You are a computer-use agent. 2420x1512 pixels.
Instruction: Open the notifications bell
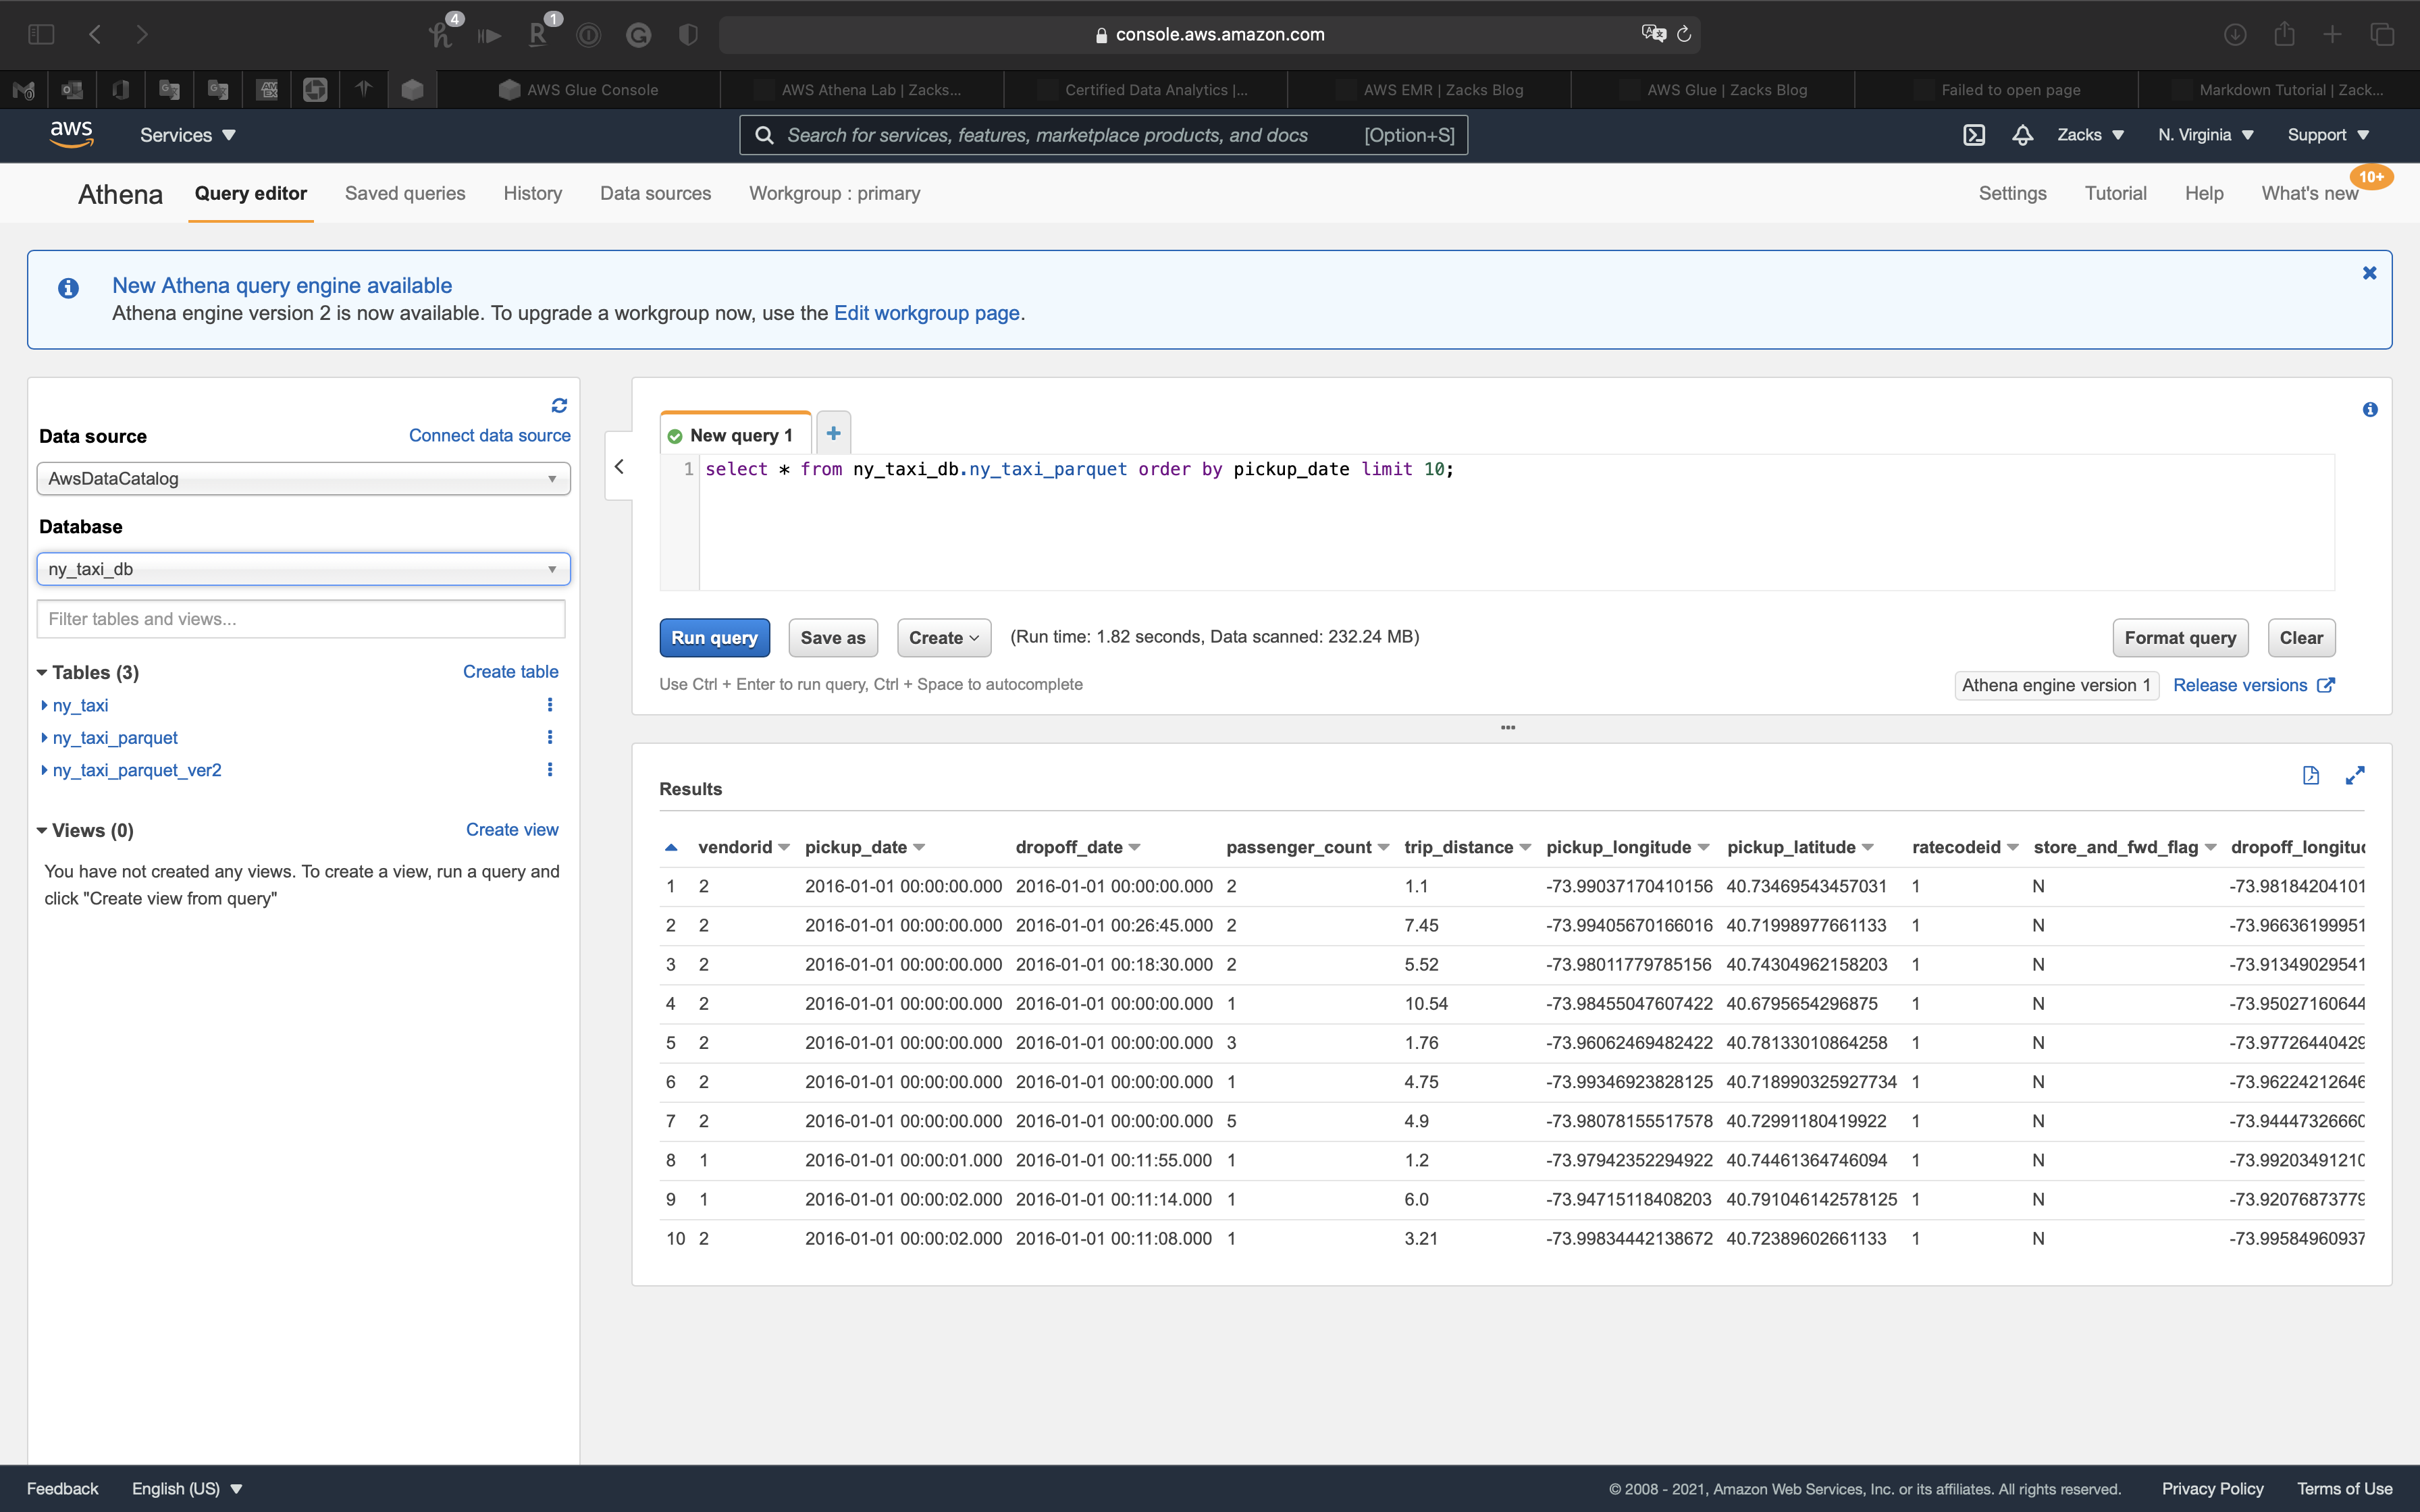[2022, 135]
